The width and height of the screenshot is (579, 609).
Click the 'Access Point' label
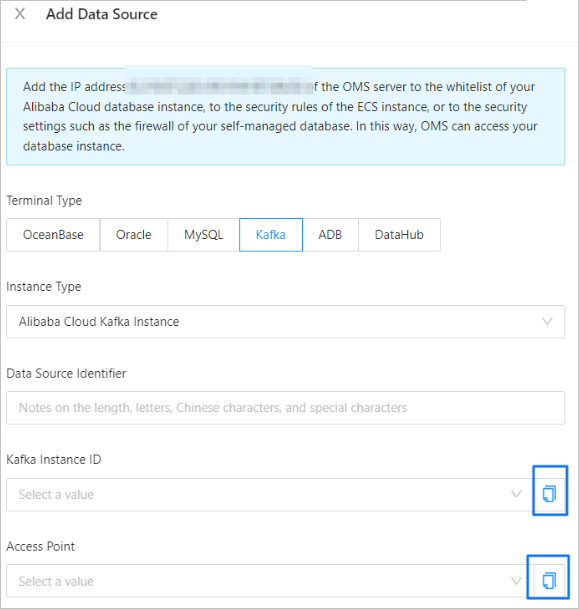41,547
